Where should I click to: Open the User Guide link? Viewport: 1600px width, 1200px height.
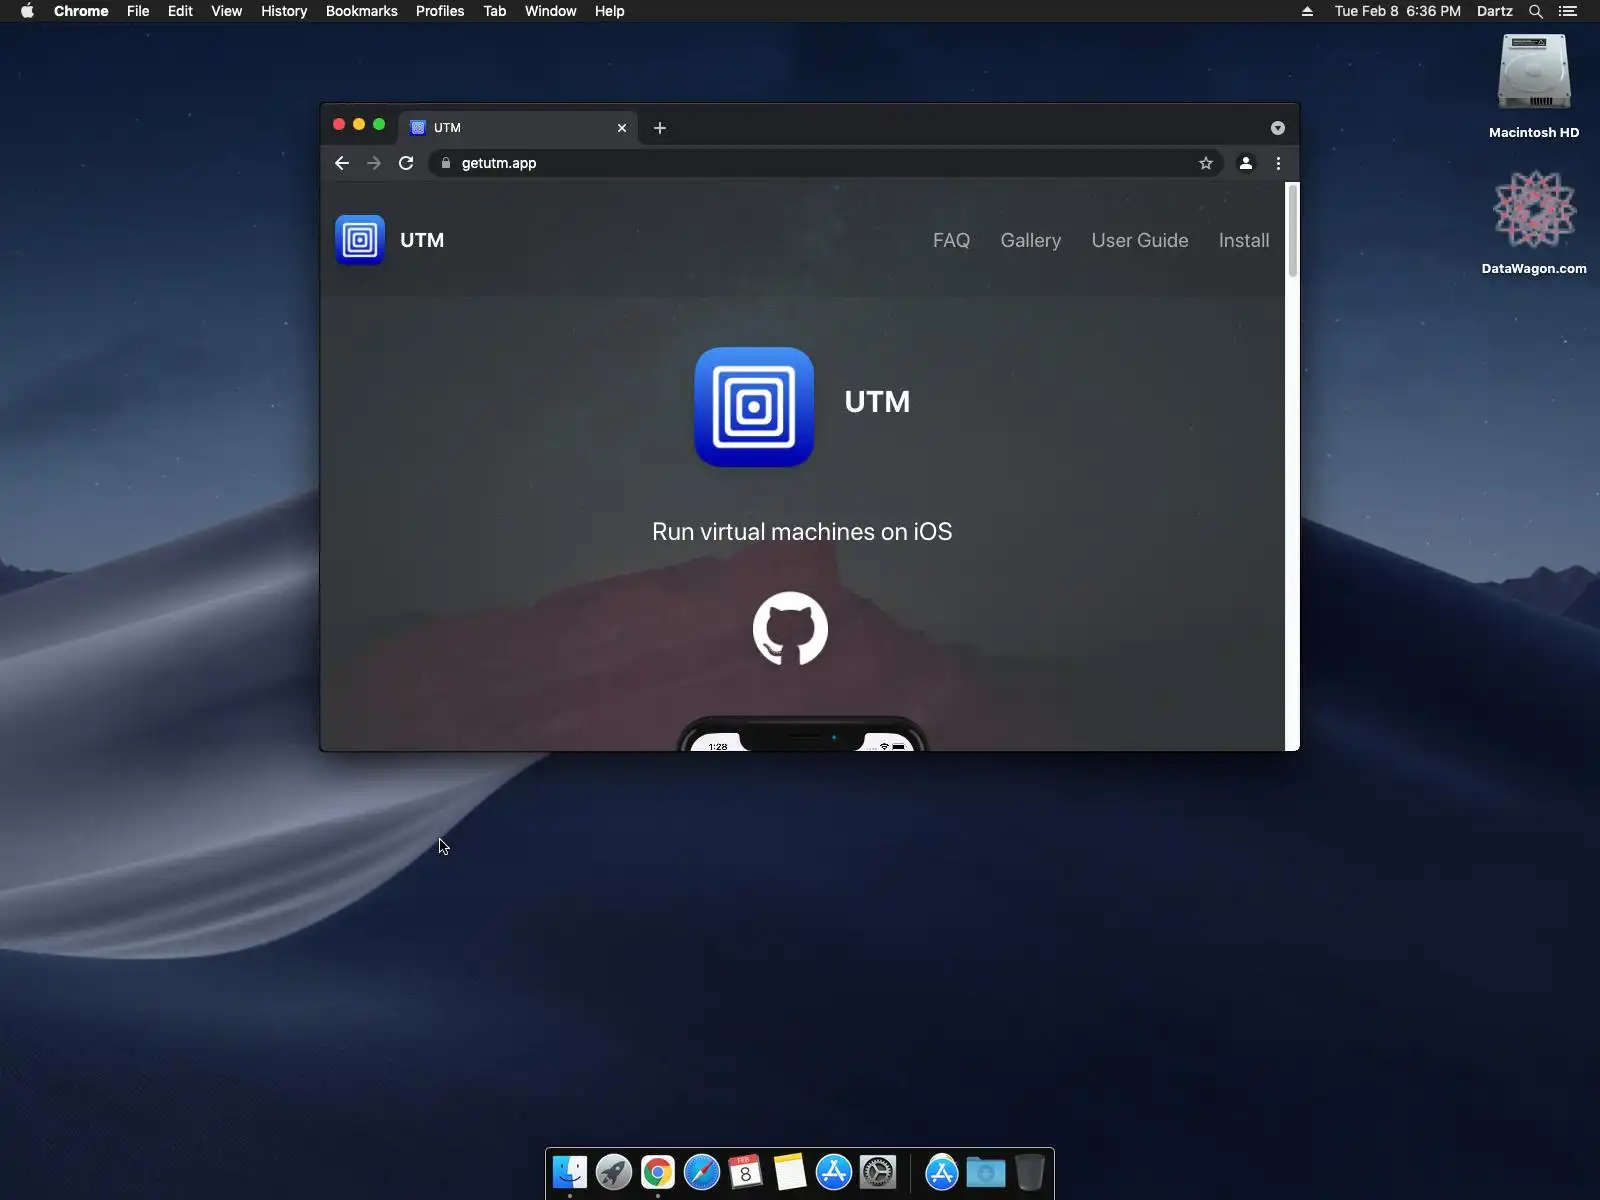pos(1140,240)
